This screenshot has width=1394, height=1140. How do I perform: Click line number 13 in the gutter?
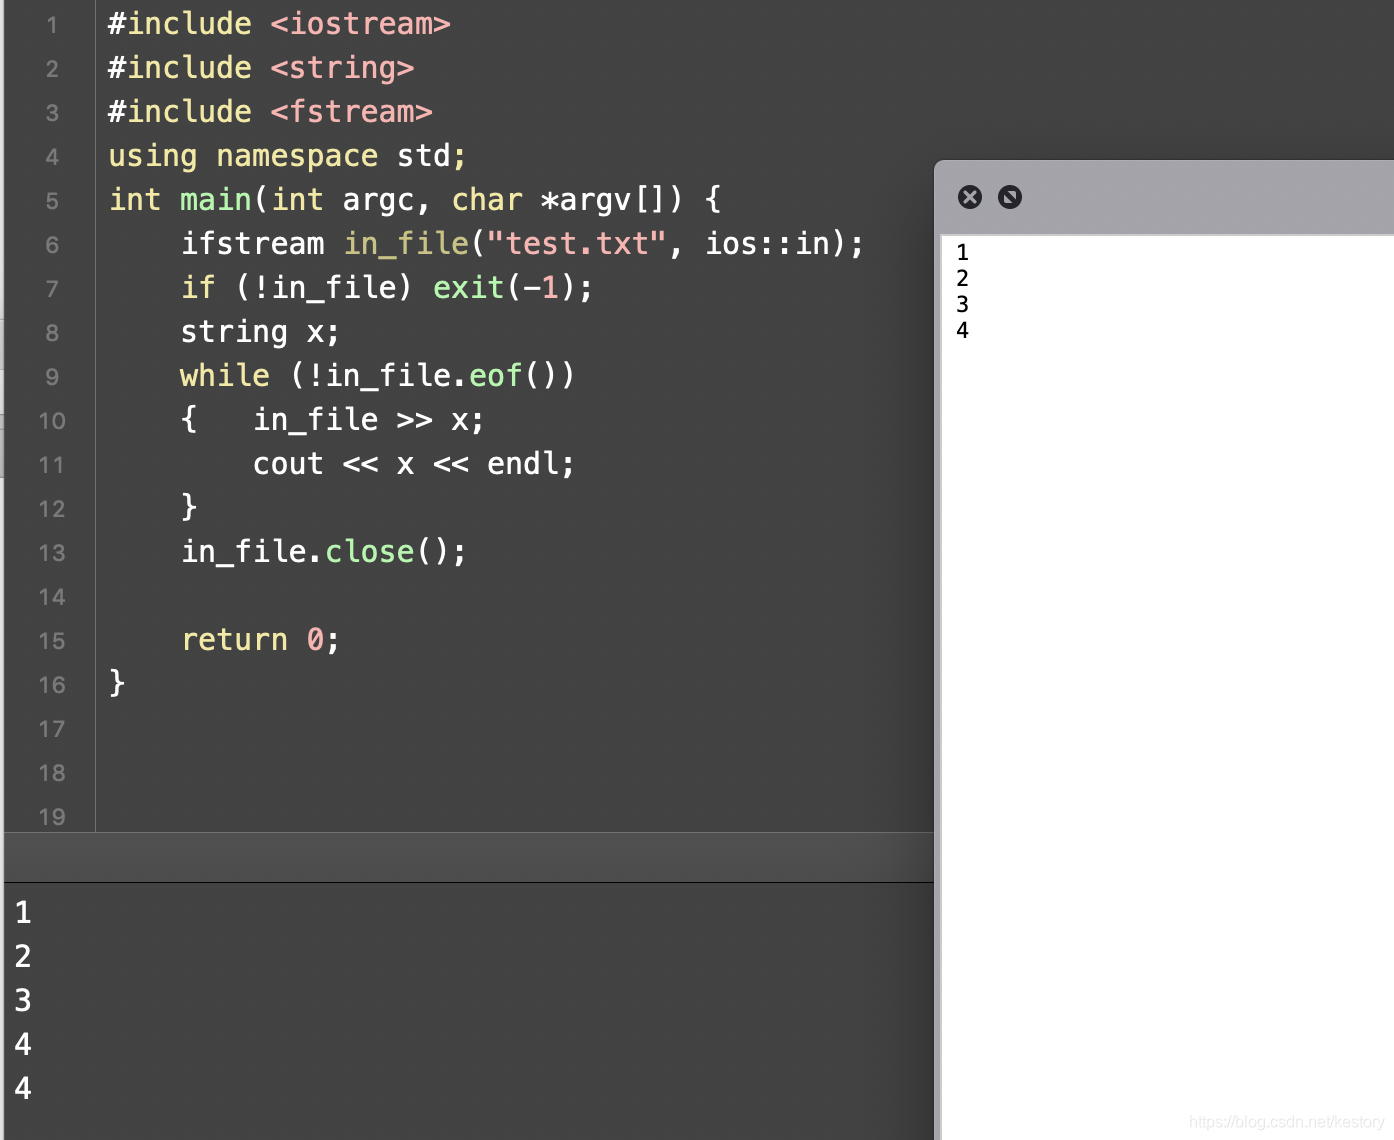[52, 553]
